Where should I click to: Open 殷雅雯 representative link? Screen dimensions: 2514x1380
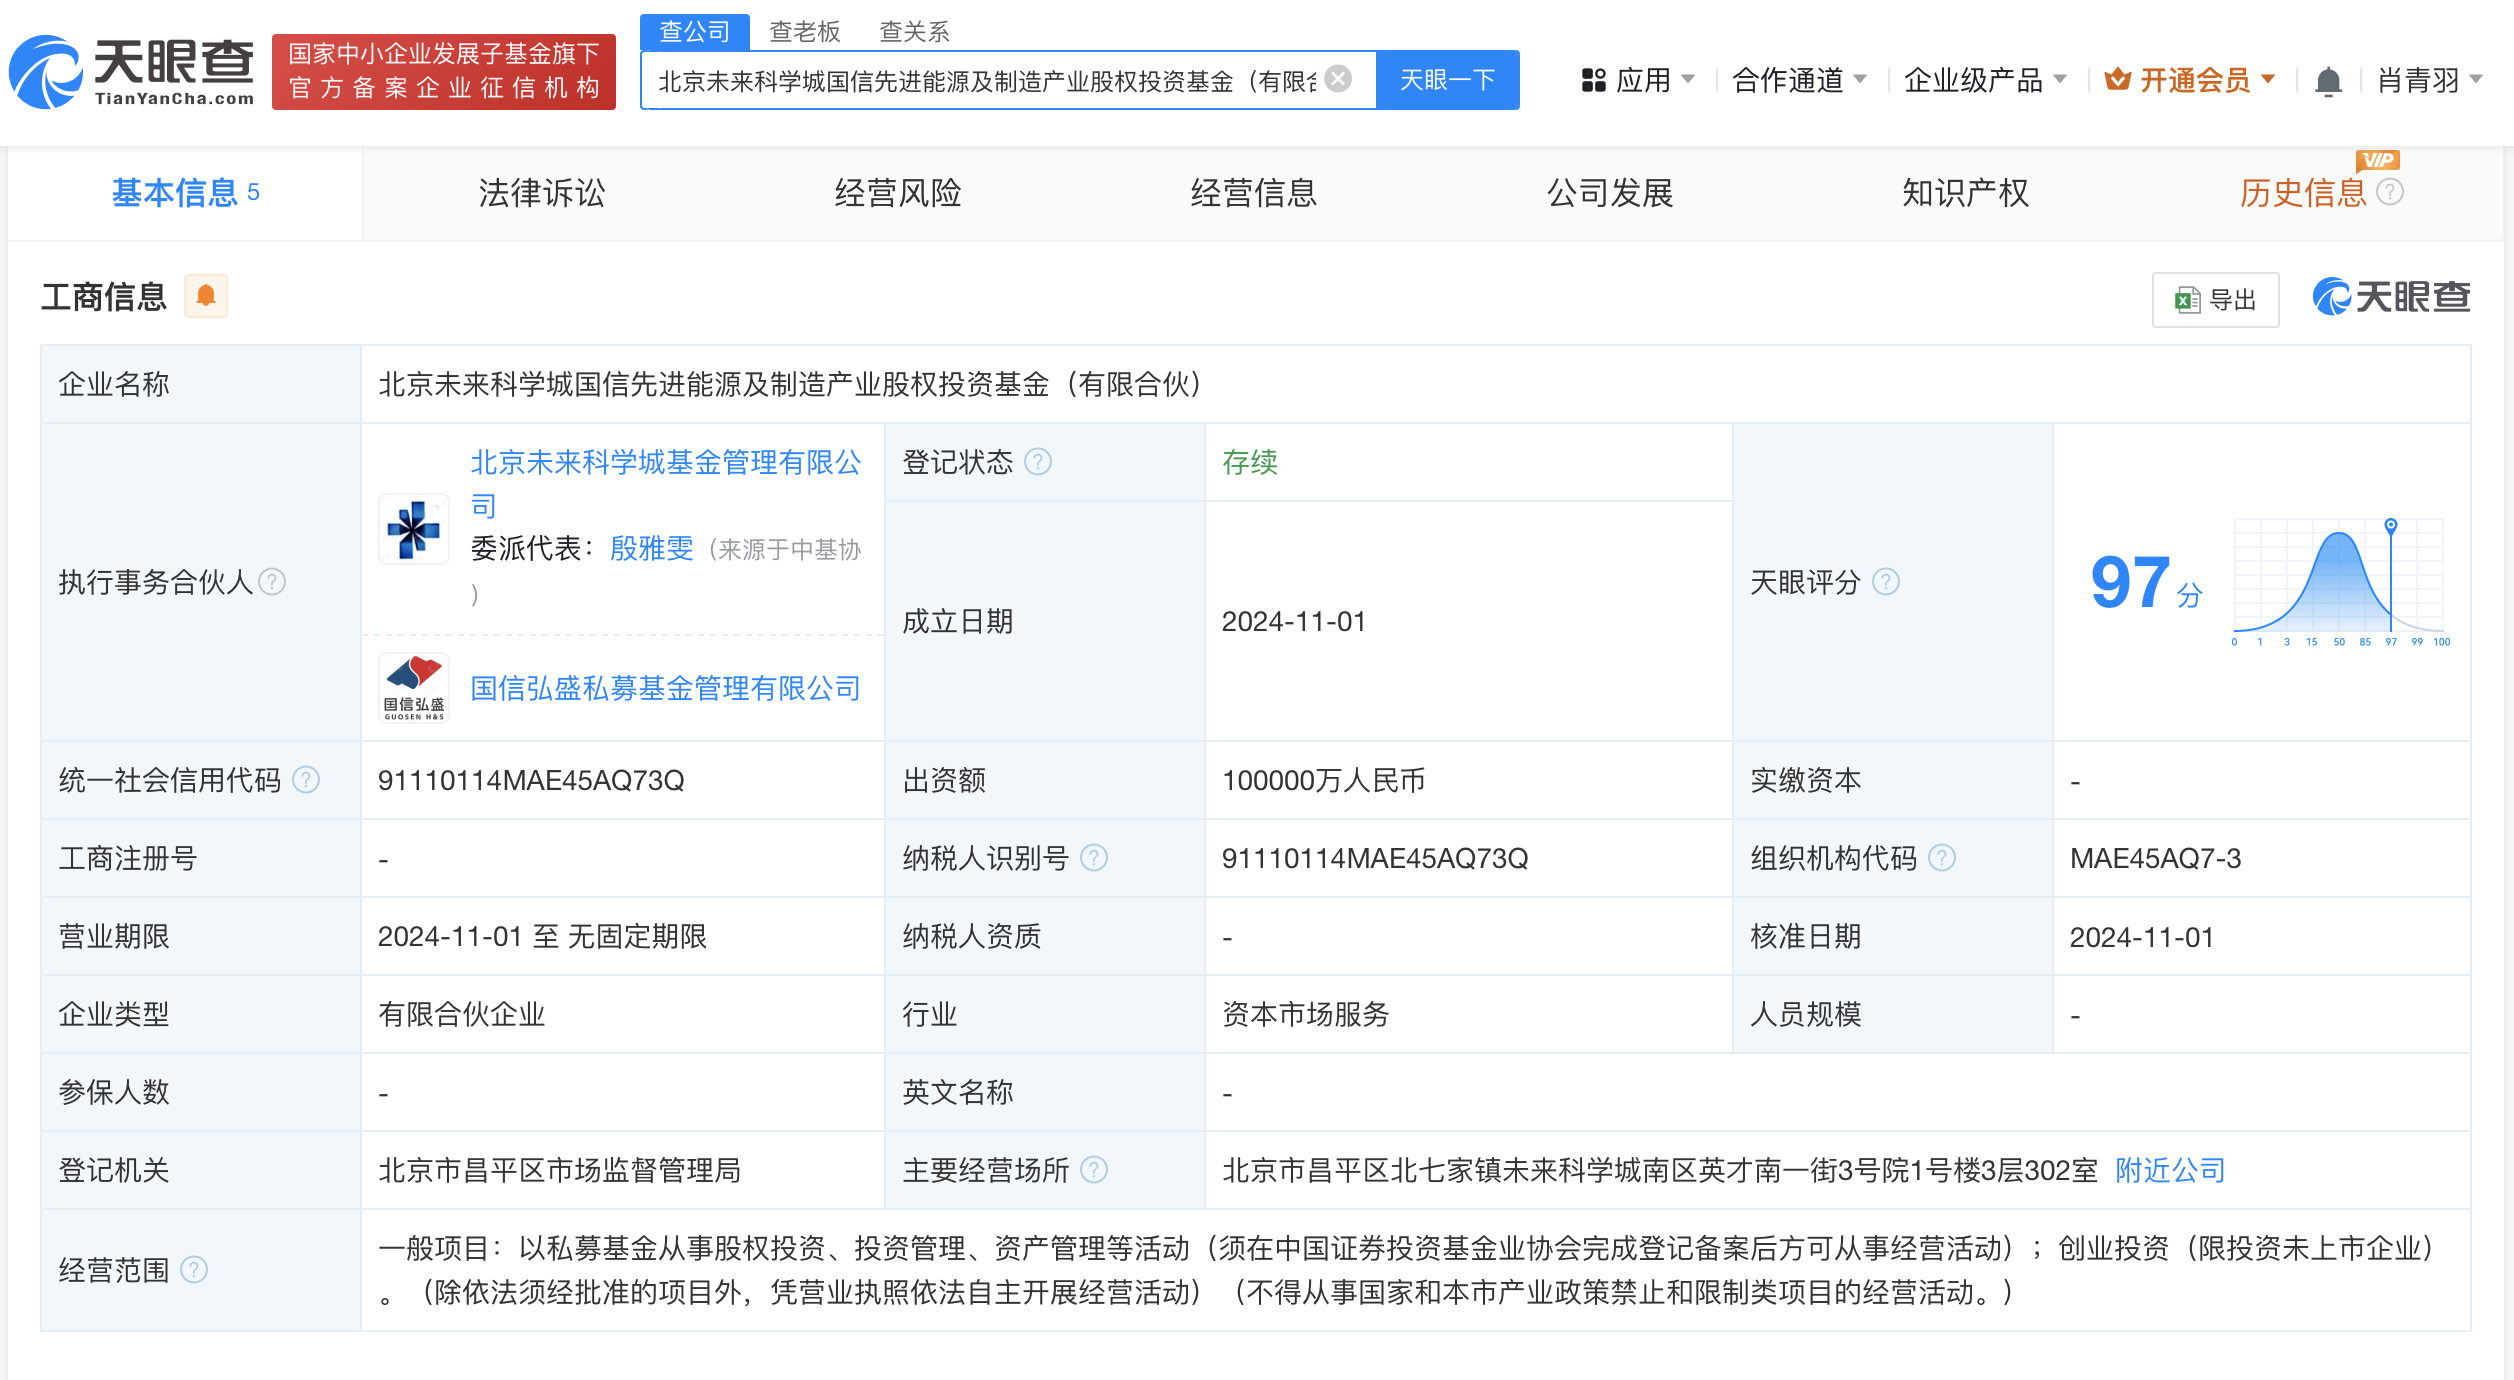coord(651,548)
